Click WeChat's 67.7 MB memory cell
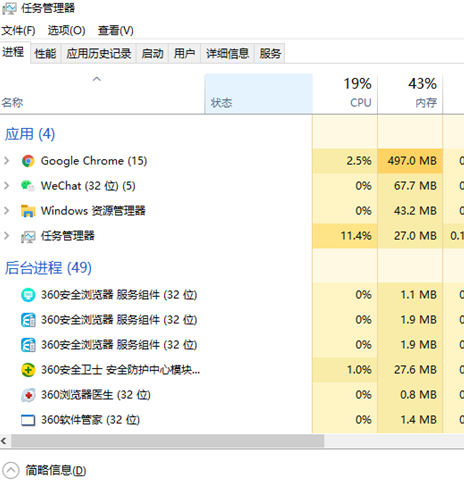464x486 pixels. pyautogui.click(x=410, y=186)
